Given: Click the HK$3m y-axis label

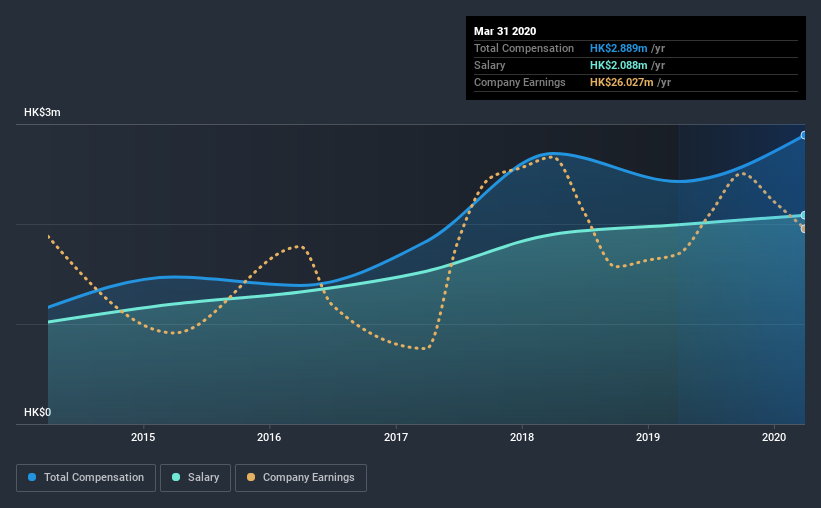Looking at the screenshot, I should click(42, 113).
